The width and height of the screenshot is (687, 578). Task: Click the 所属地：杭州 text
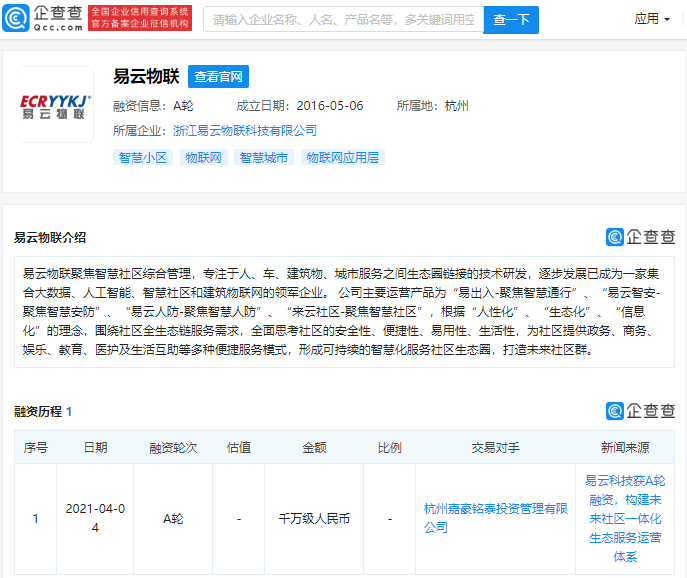pos(432,106)
